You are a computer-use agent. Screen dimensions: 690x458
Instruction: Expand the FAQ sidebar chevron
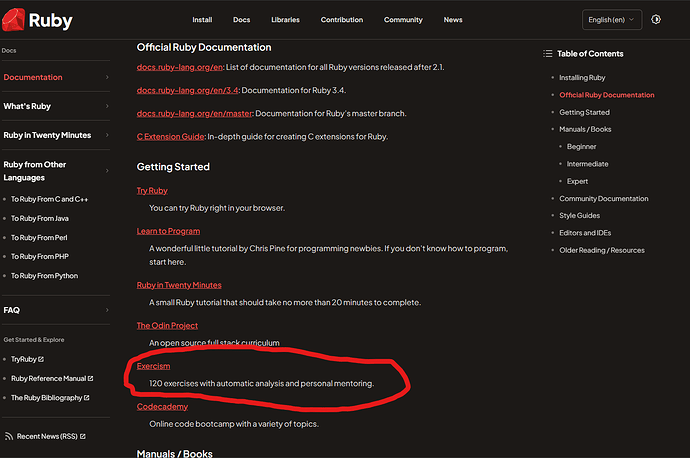pos(107,310)
